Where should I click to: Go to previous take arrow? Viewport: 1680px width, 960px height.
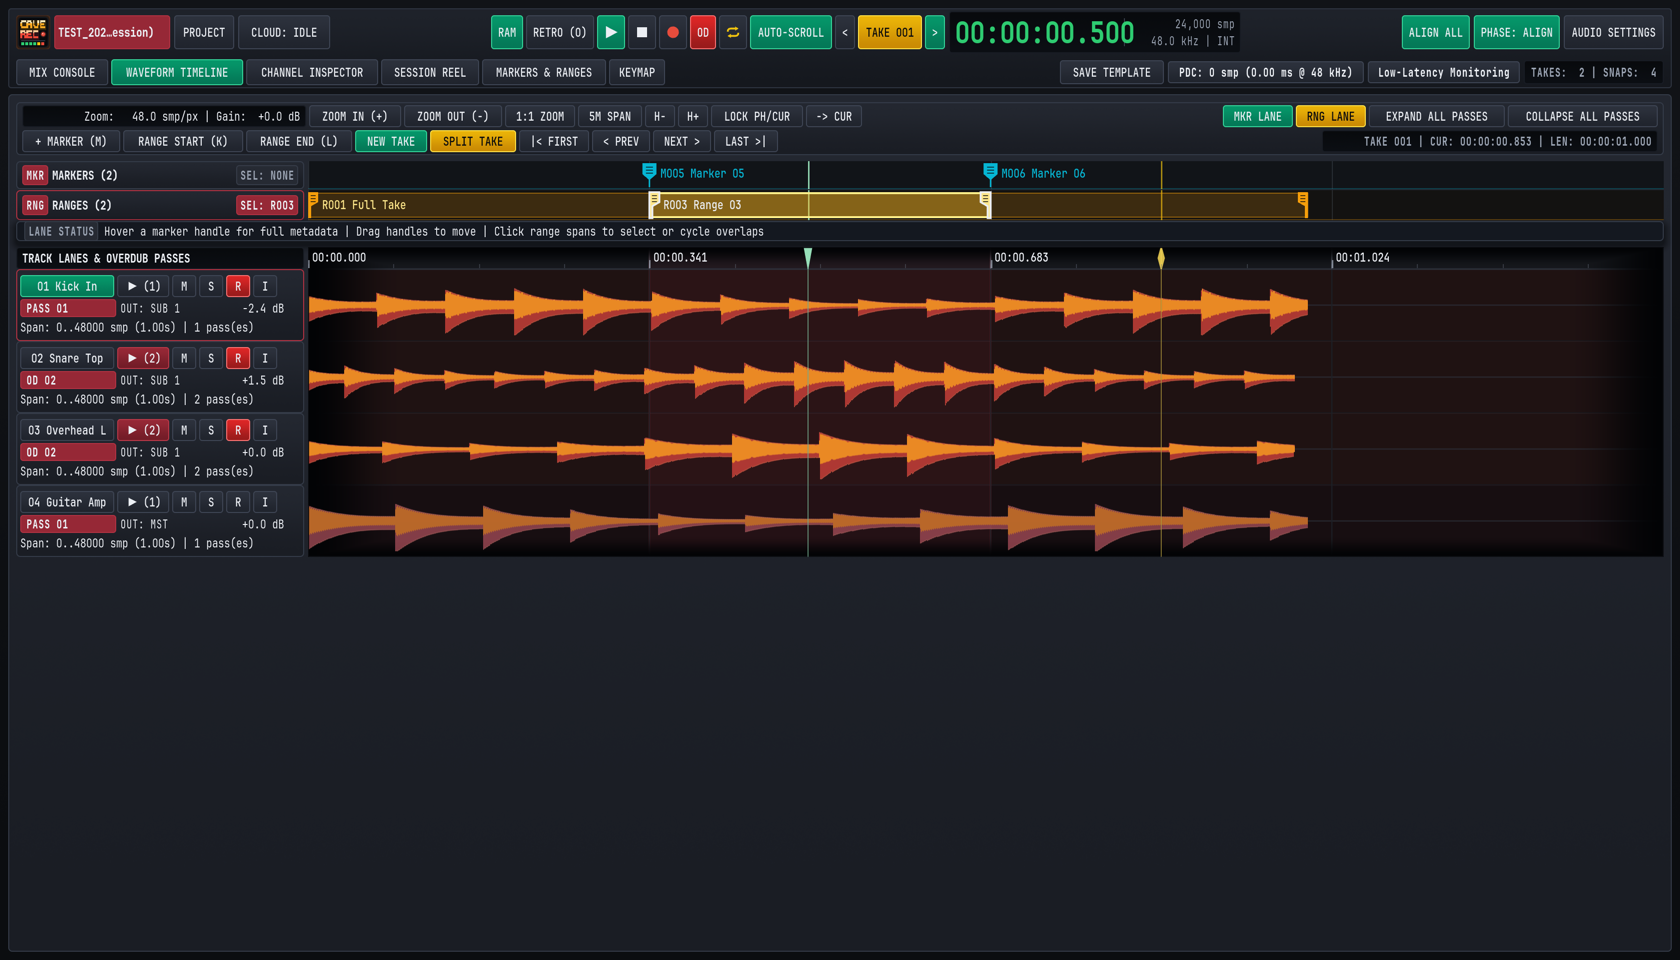845,32
